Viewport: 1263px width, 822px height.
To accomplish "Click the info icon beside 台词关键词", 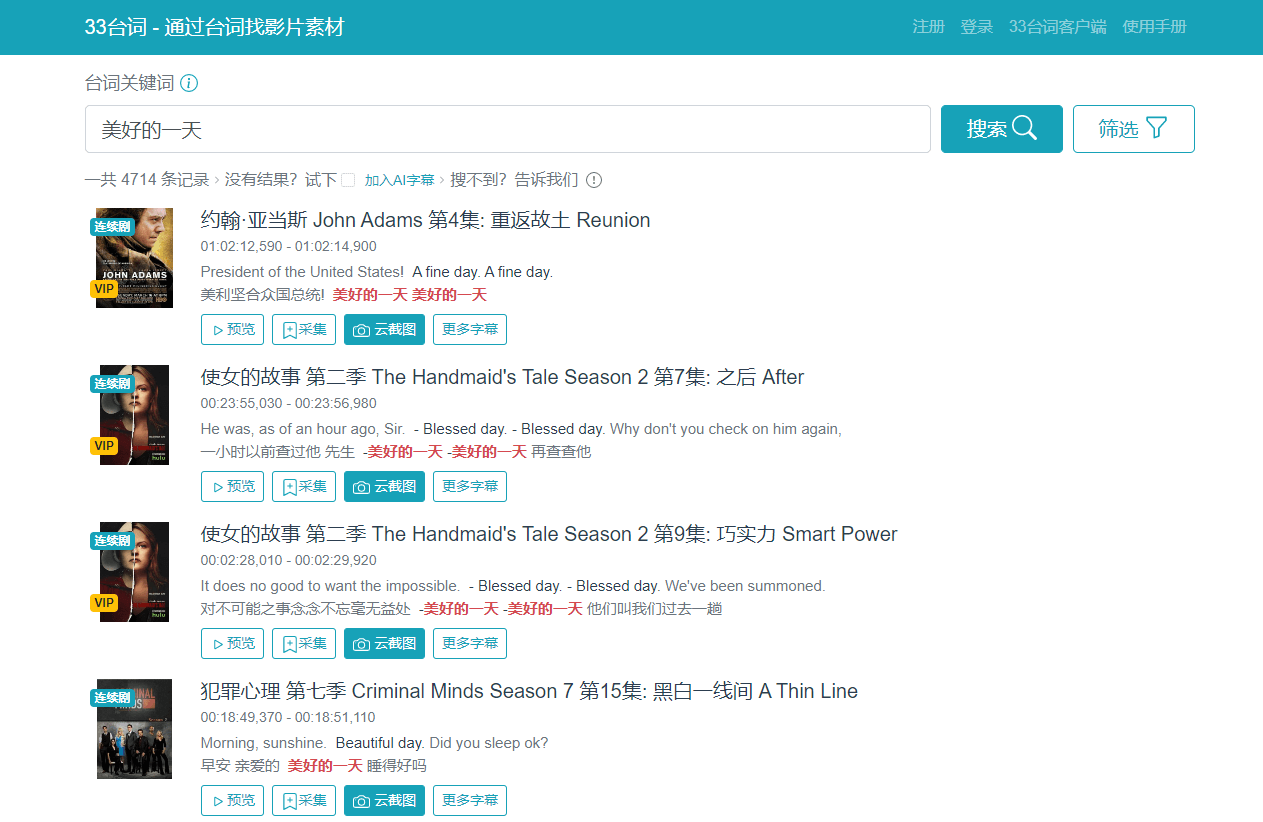I will [189, 83].
